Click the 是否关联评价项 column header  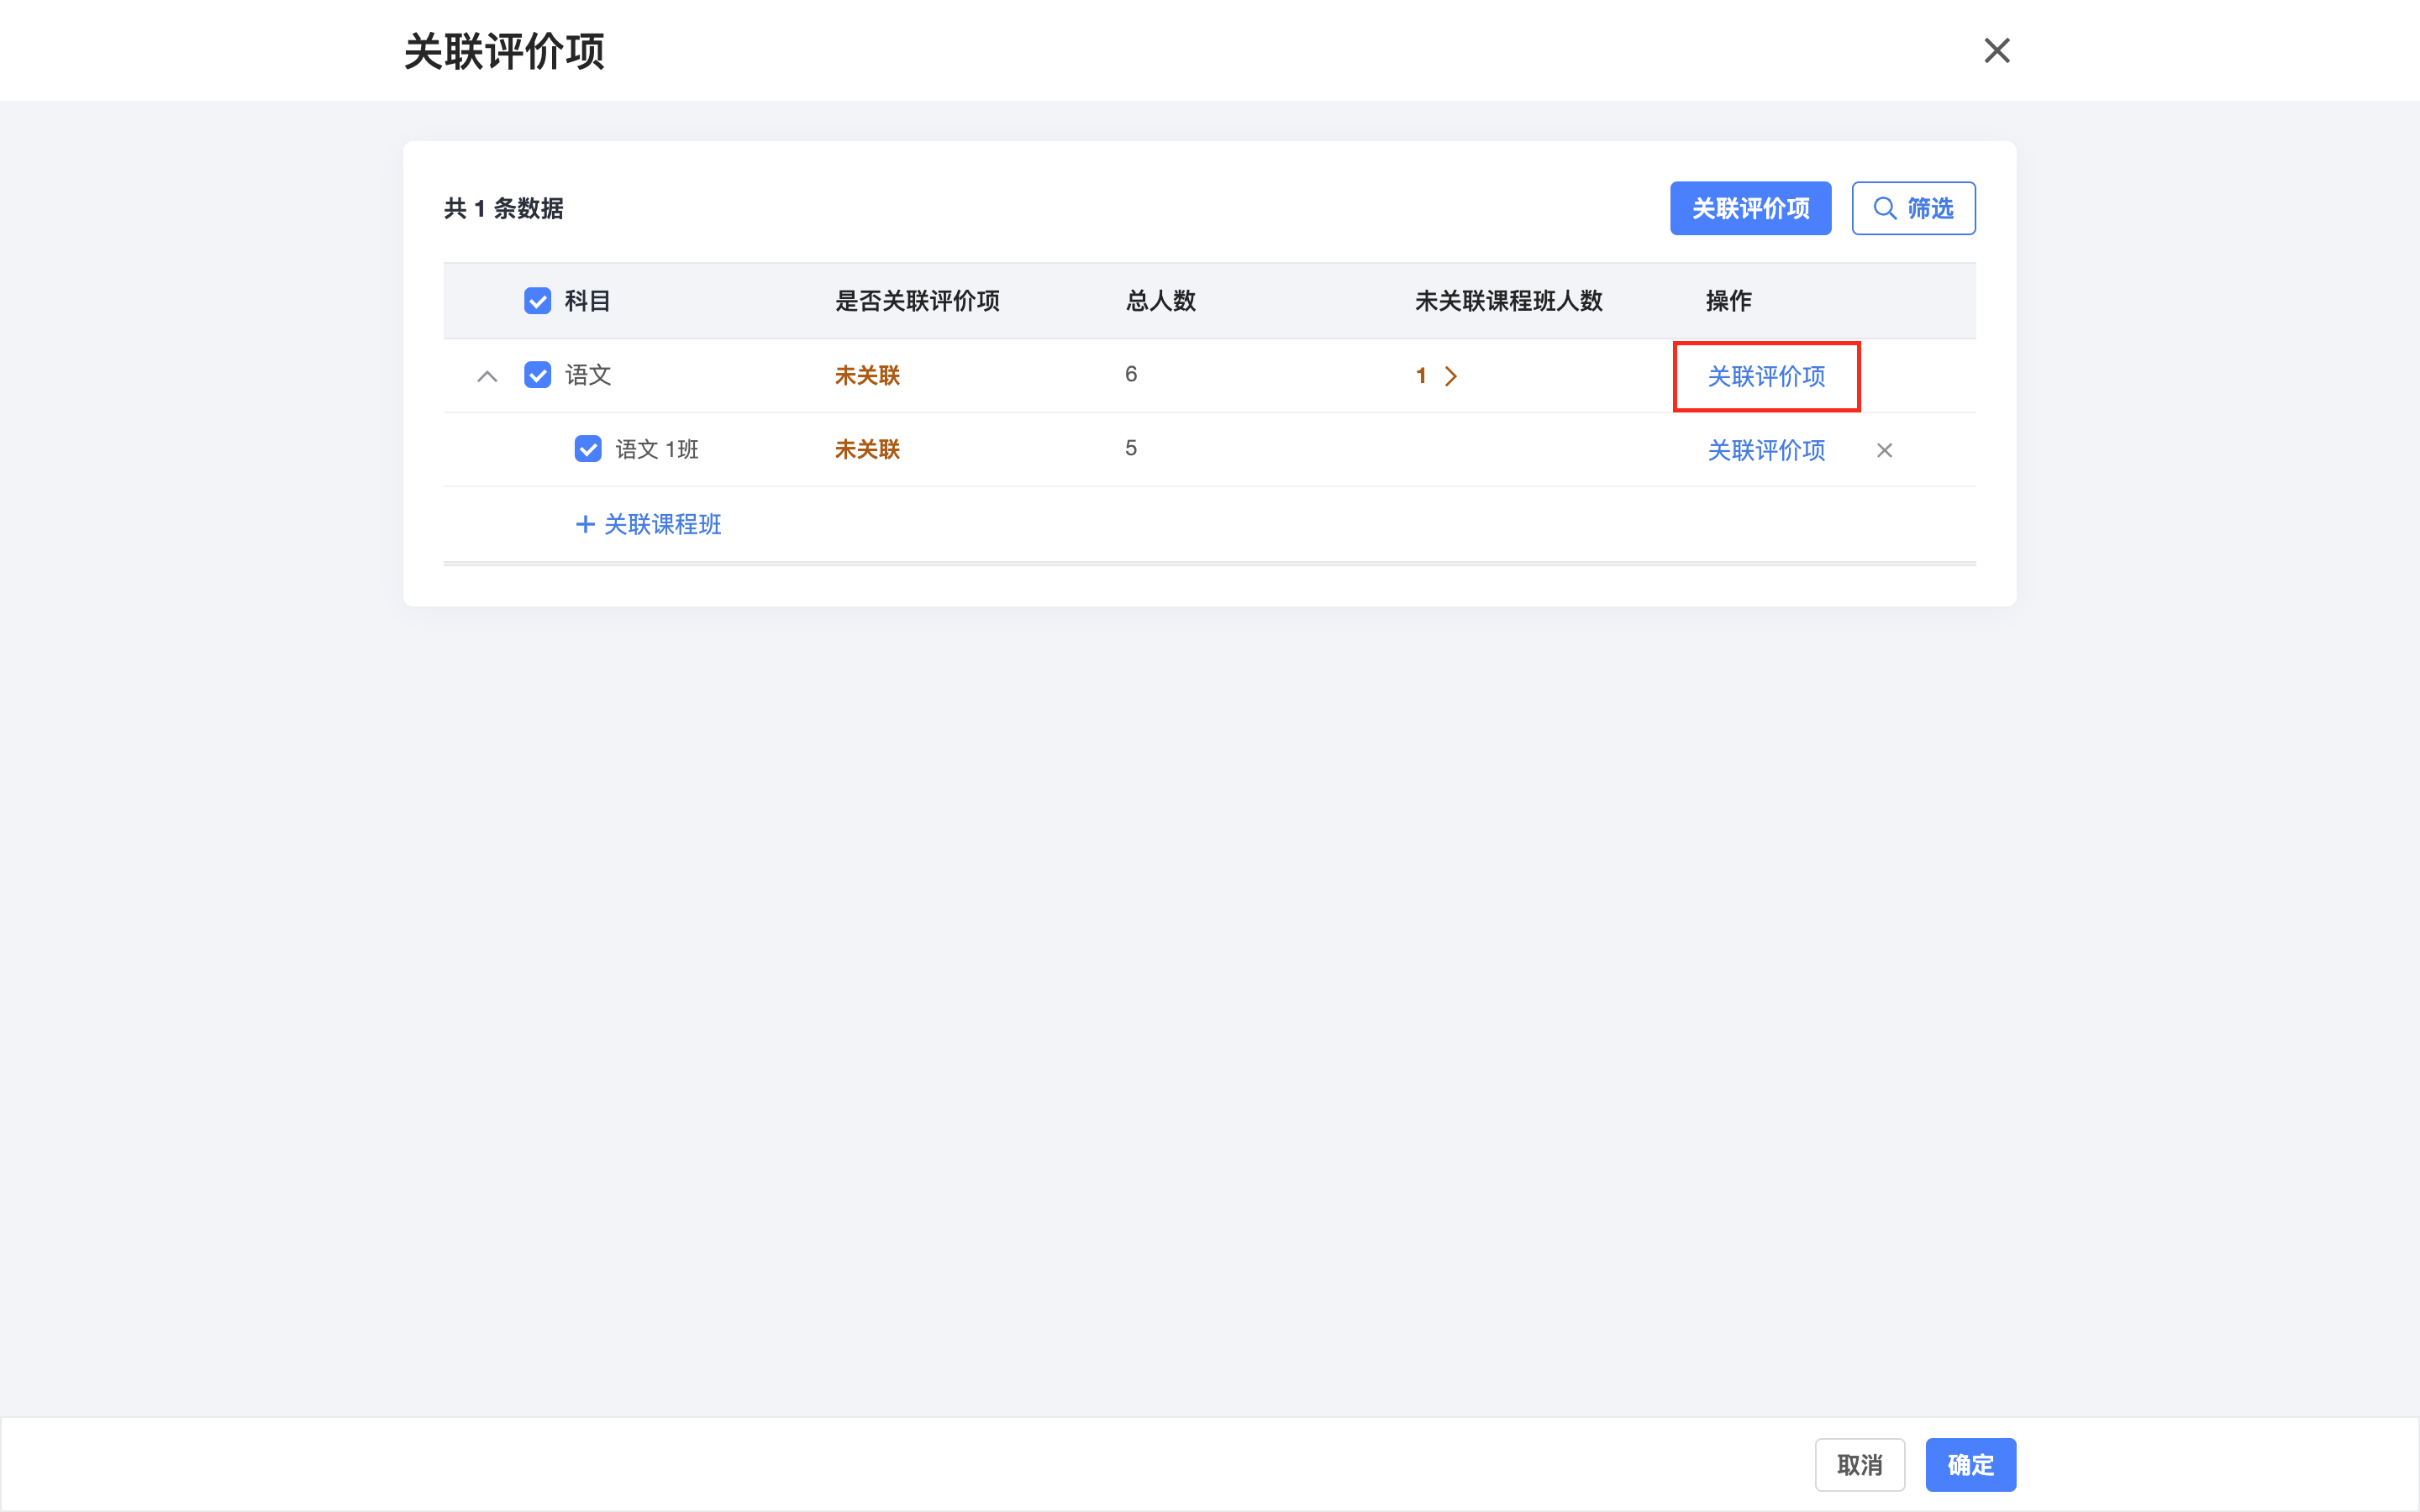[917, 301]
